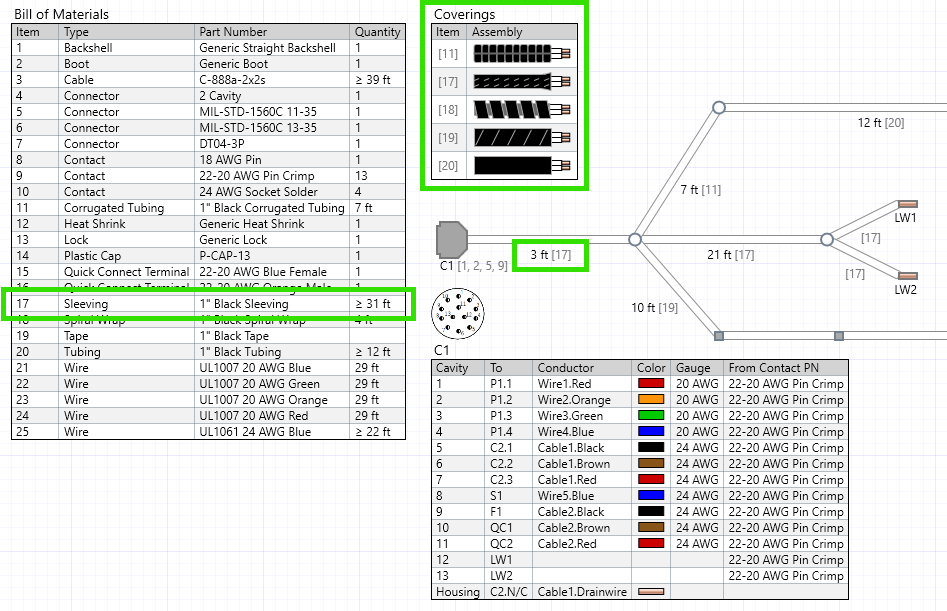Image resolution: width=947 pixels, height=611 pixels.
Task: Select the Cable1.Drainwire swatch in the Housing row
Action: [650, 592]
